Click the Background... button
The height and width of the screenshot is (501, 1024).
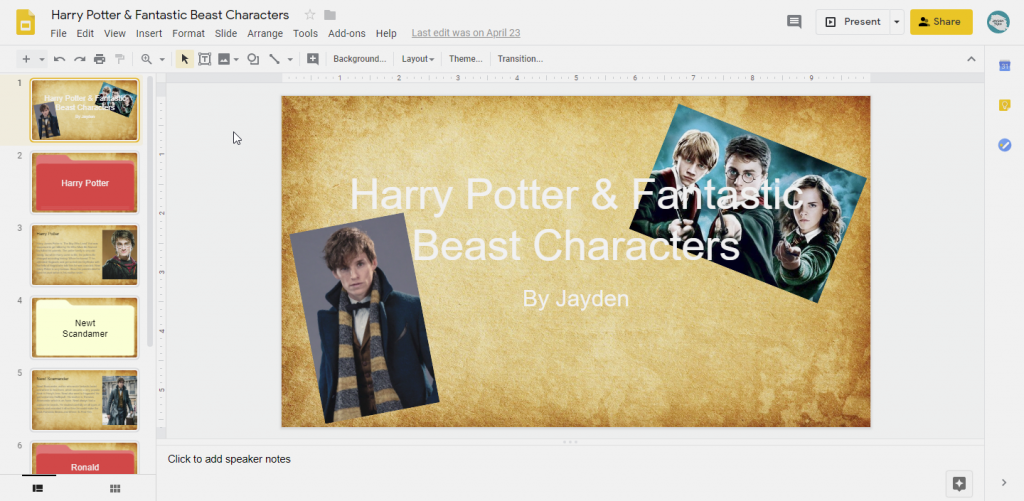coord(360,59)
